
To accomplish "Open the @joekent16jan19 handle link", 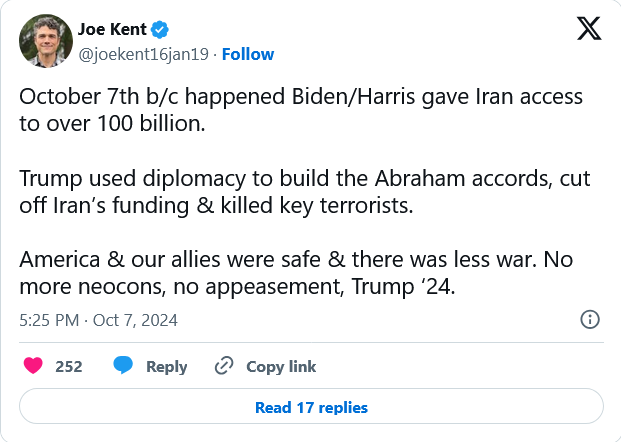I will (142, 53).
